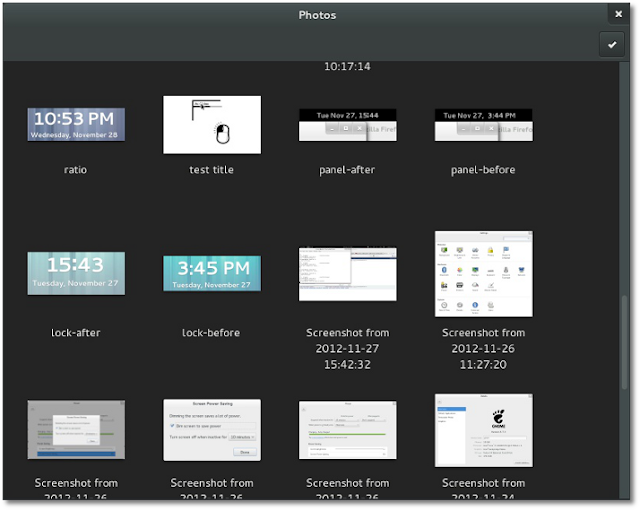Screen dimensions: 640x510
Task: Open the 'test title' mouse drawing thumbnail
Action: coord(212,125)
